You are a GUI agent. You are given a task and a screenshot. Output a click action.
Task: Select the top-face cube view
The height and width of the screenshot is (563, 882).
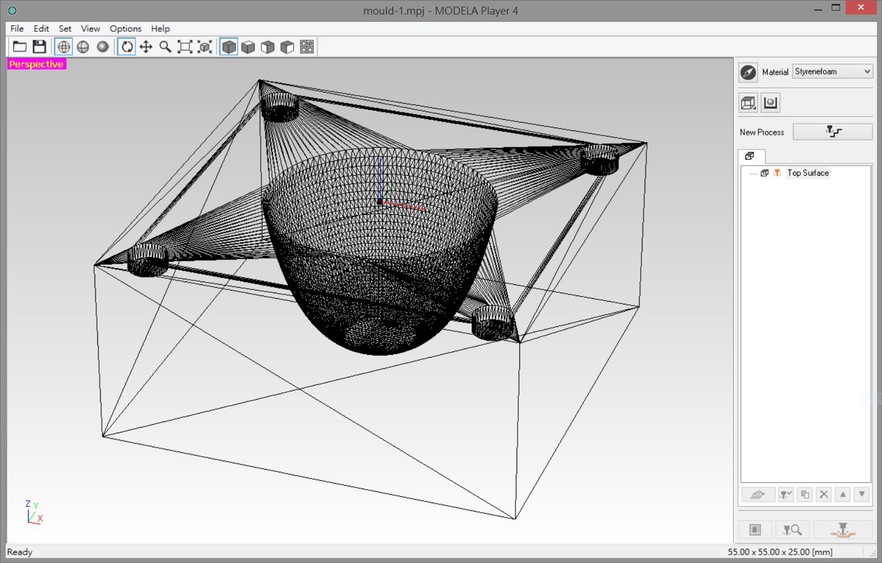[248, 47]
